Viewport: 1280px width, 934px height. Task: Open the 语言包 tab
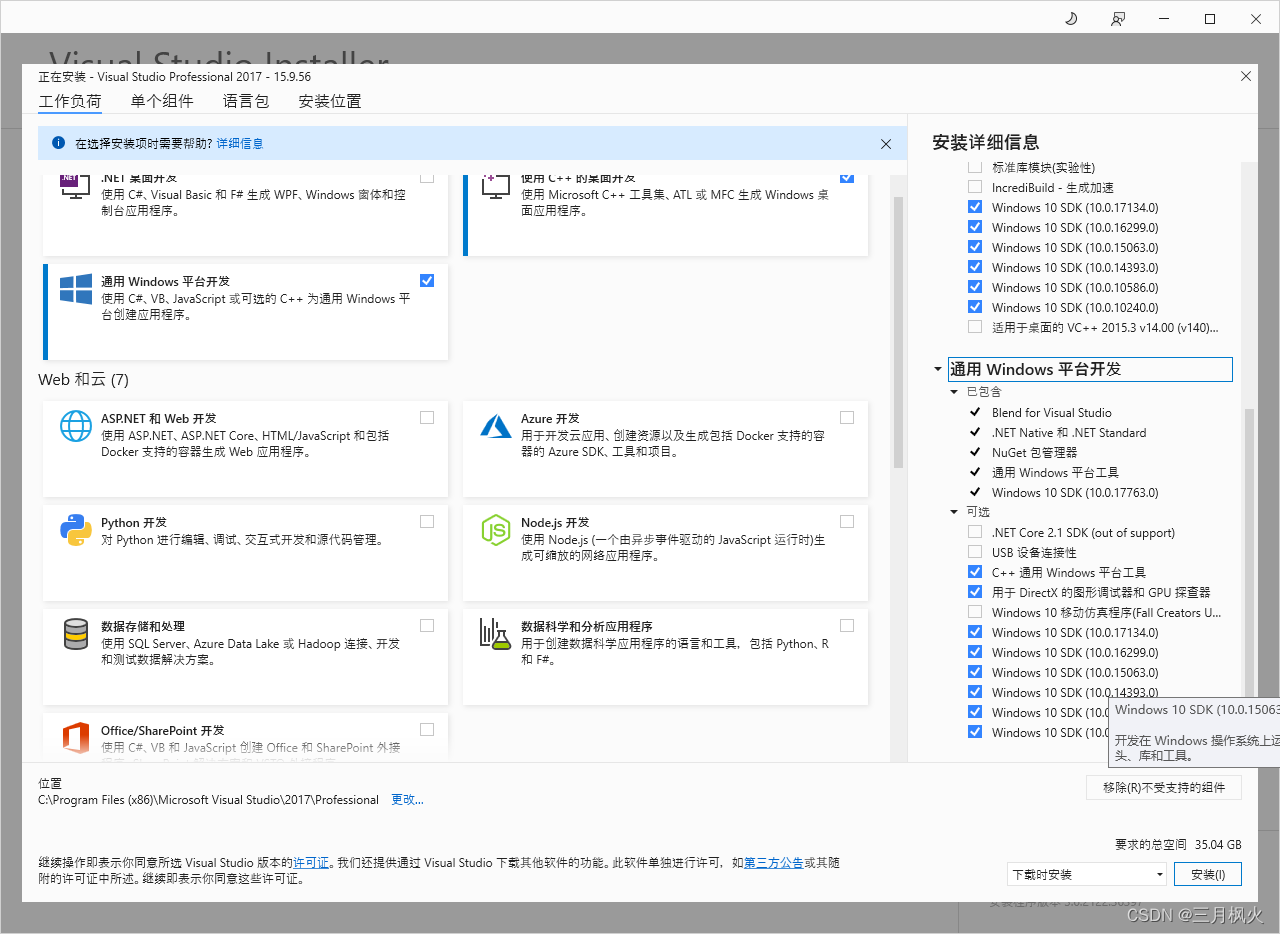tap(246, 101)
